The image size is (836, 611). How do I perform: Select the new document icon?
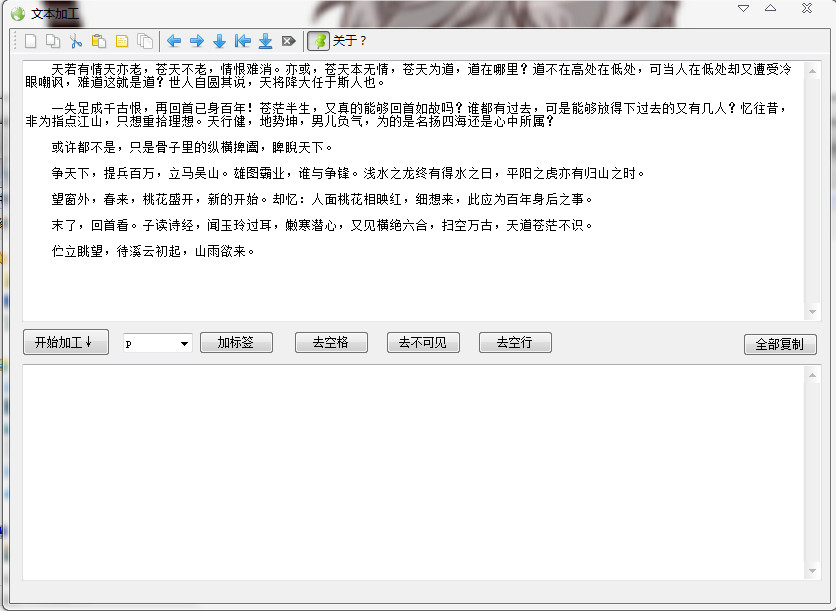click(x=31, y=41)
